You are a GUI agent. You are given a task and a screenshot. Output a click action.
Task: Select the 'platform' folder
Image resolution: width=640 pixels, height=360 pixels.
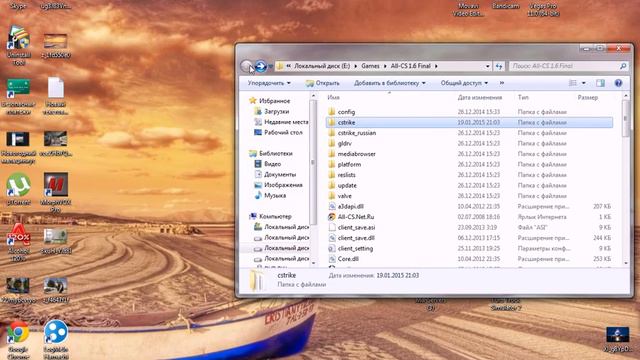pos(349,164)
